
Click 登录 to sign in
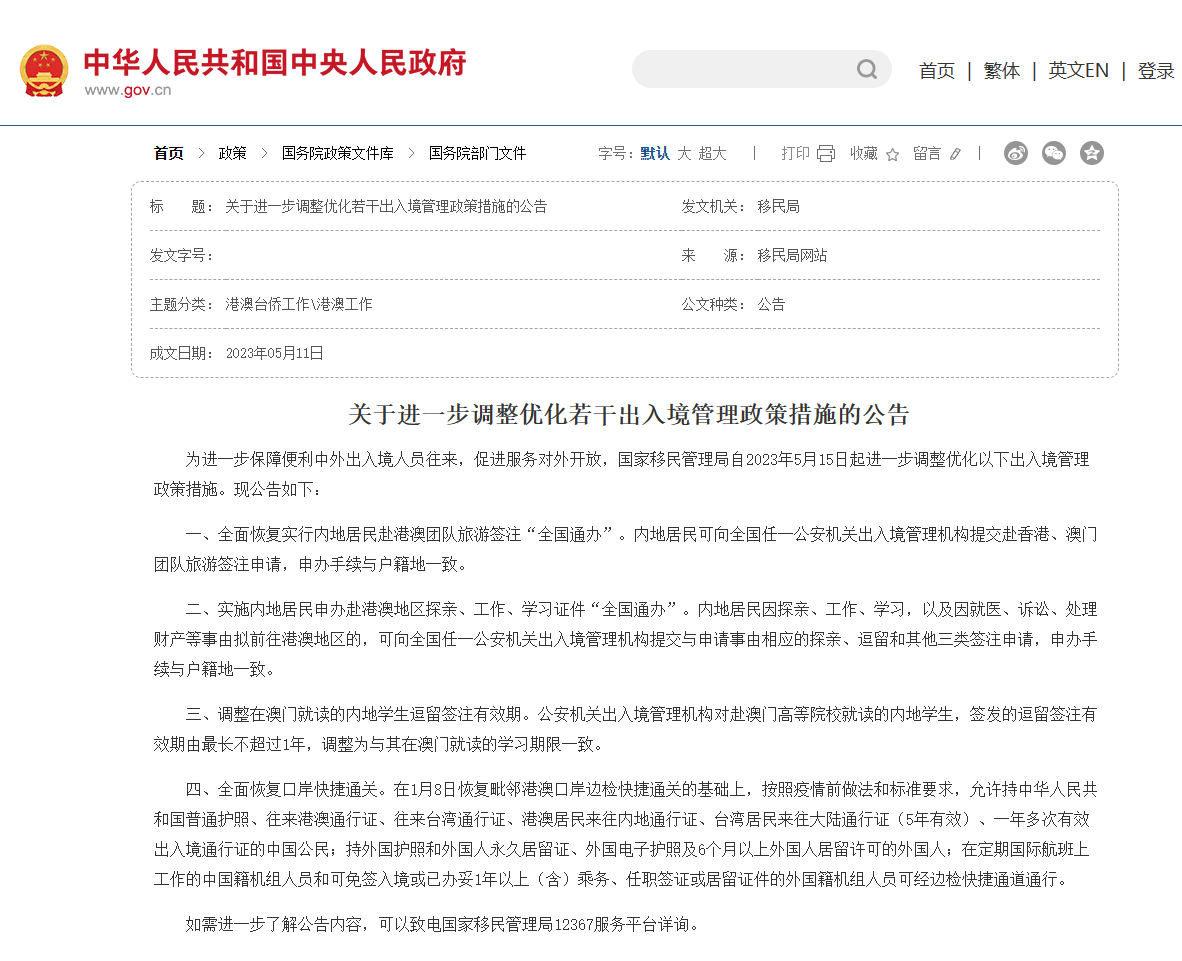1156,71
